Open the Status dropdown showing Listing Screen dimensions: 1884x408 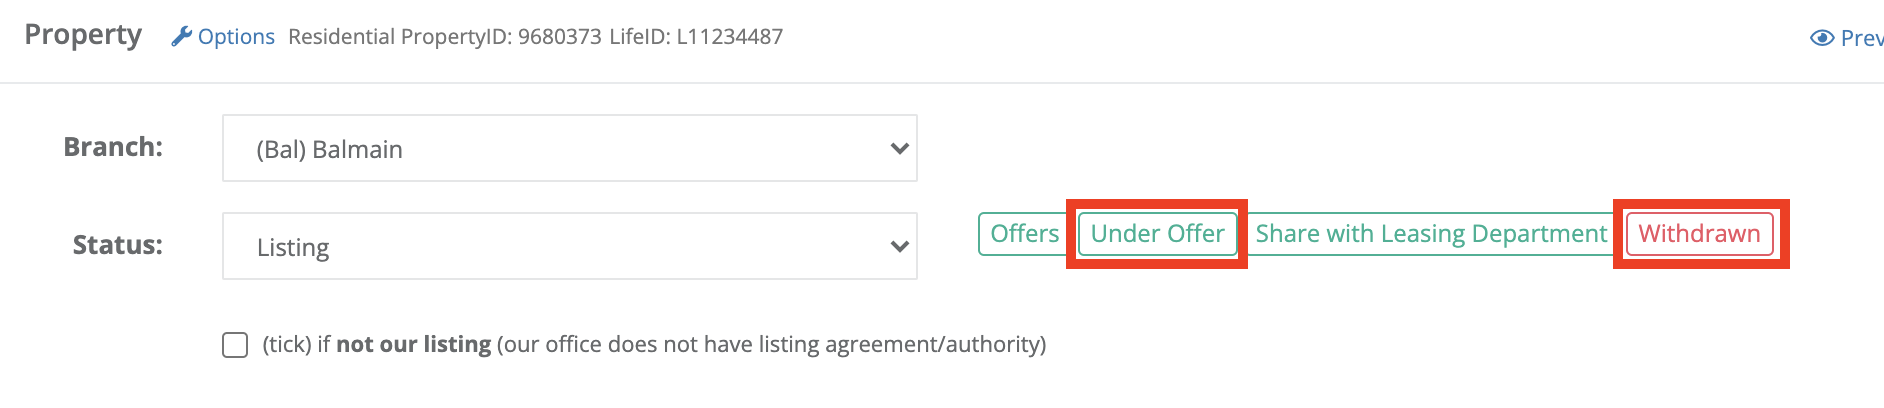[x=570, y=246]
